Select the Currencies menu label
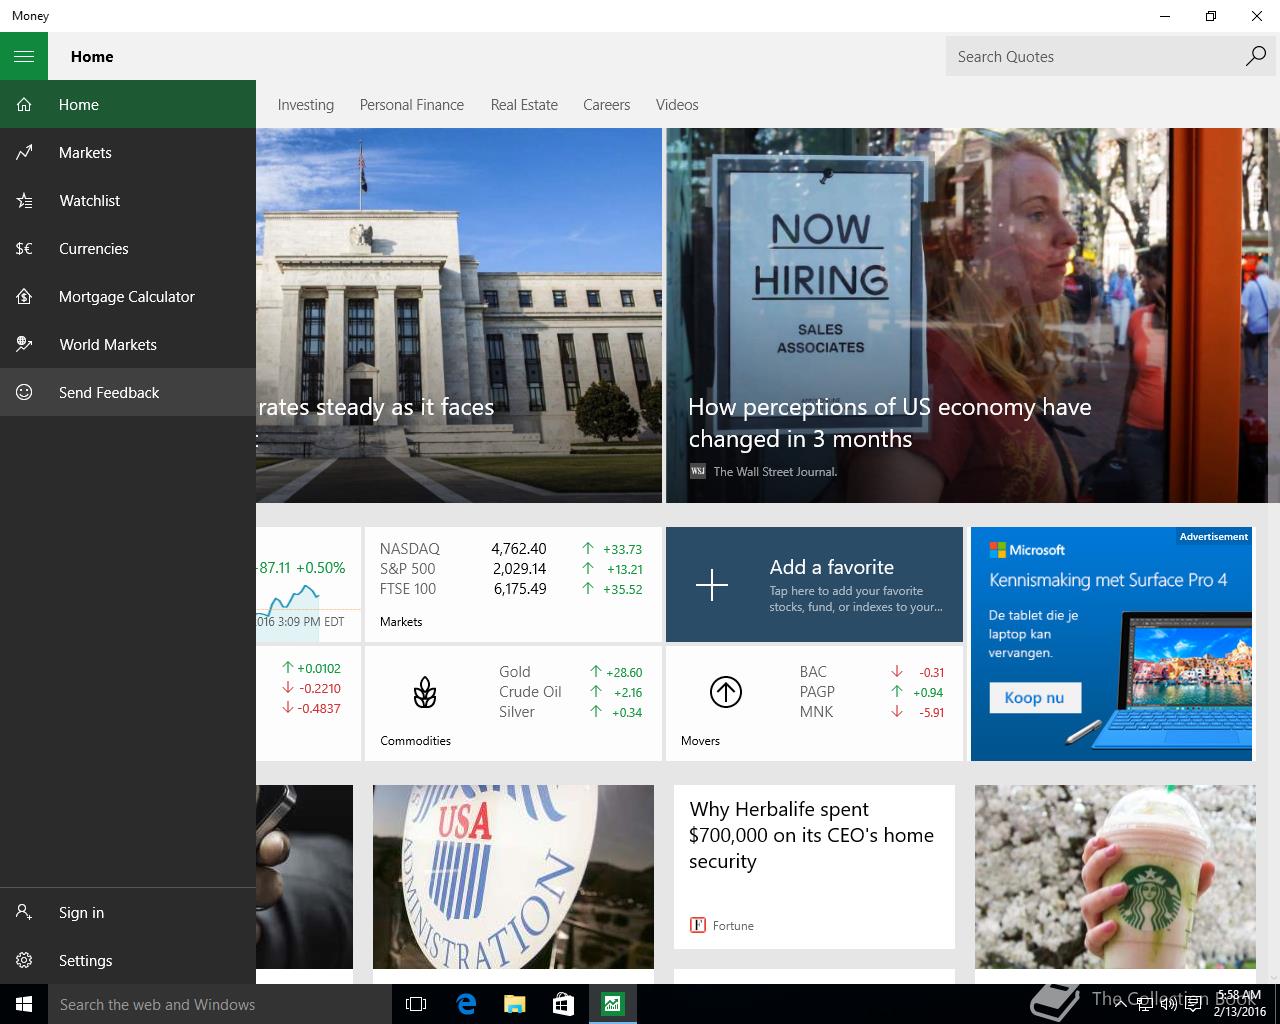The image size is (1280, 1024). (93, 248)
